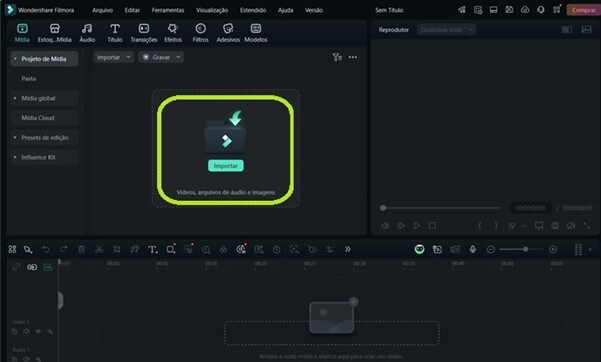Open the Título tab
601x362 pixels.
tap(115, 33)
